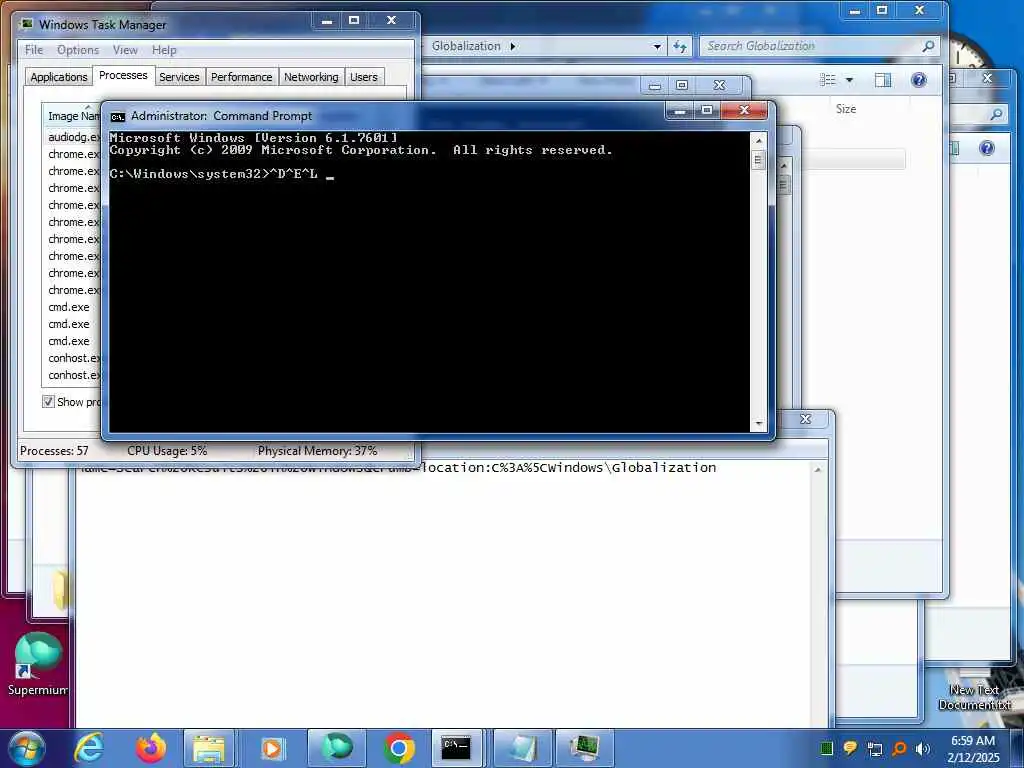Screen dimensions: 1024x768
Task: Click the green square tray icon
Action: (x=826, y=748)
